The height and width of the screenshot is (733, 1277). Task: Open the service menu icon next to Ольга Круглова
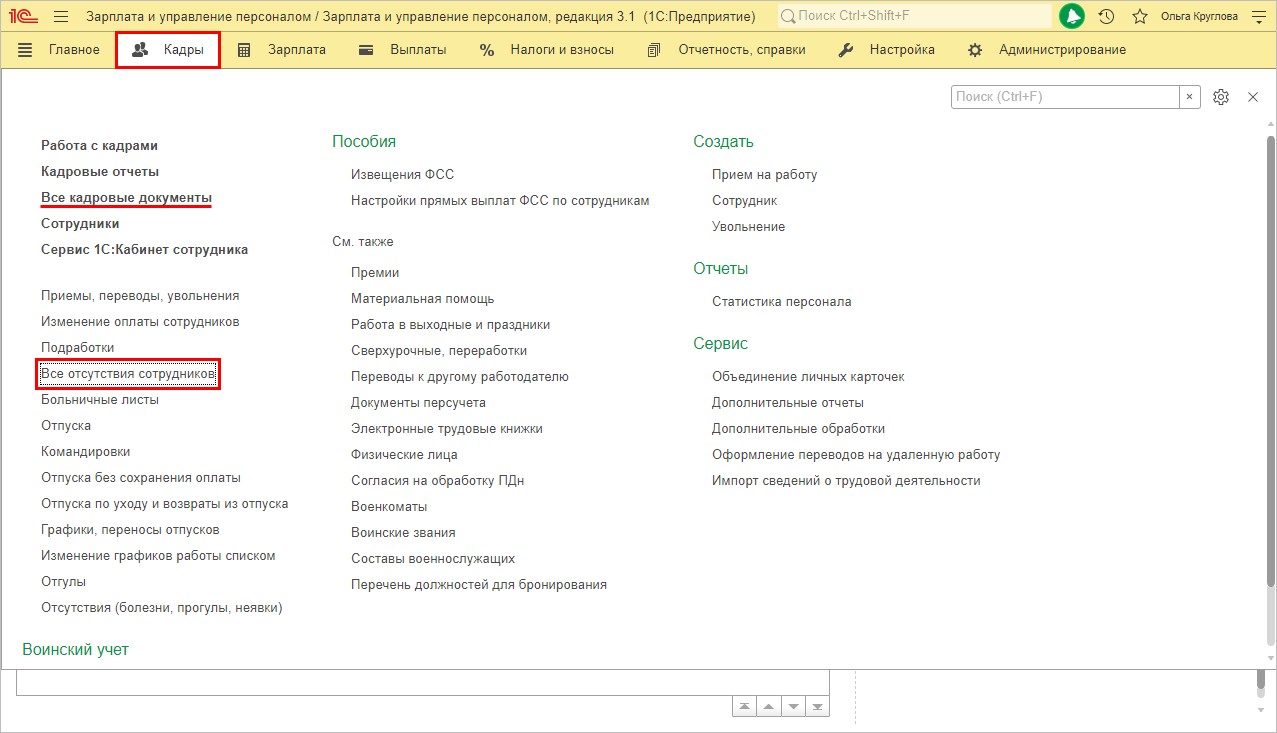click(x=1258, y=17)
